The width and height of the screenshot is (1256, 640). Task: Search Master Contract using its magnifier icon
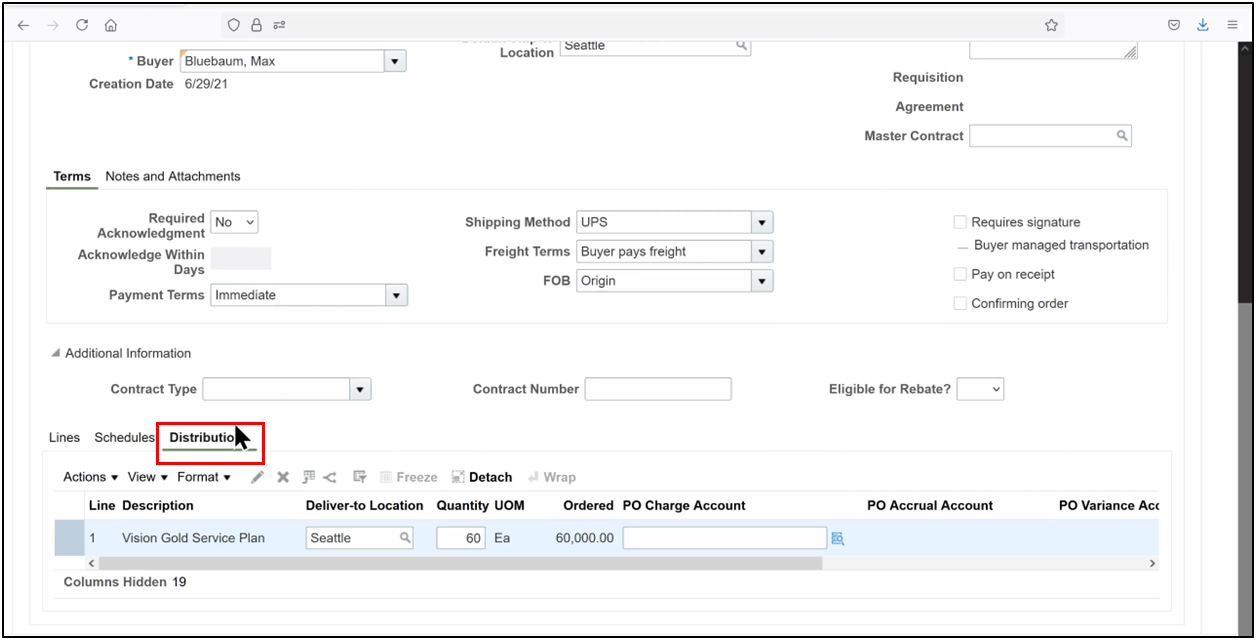point(1122,135)
